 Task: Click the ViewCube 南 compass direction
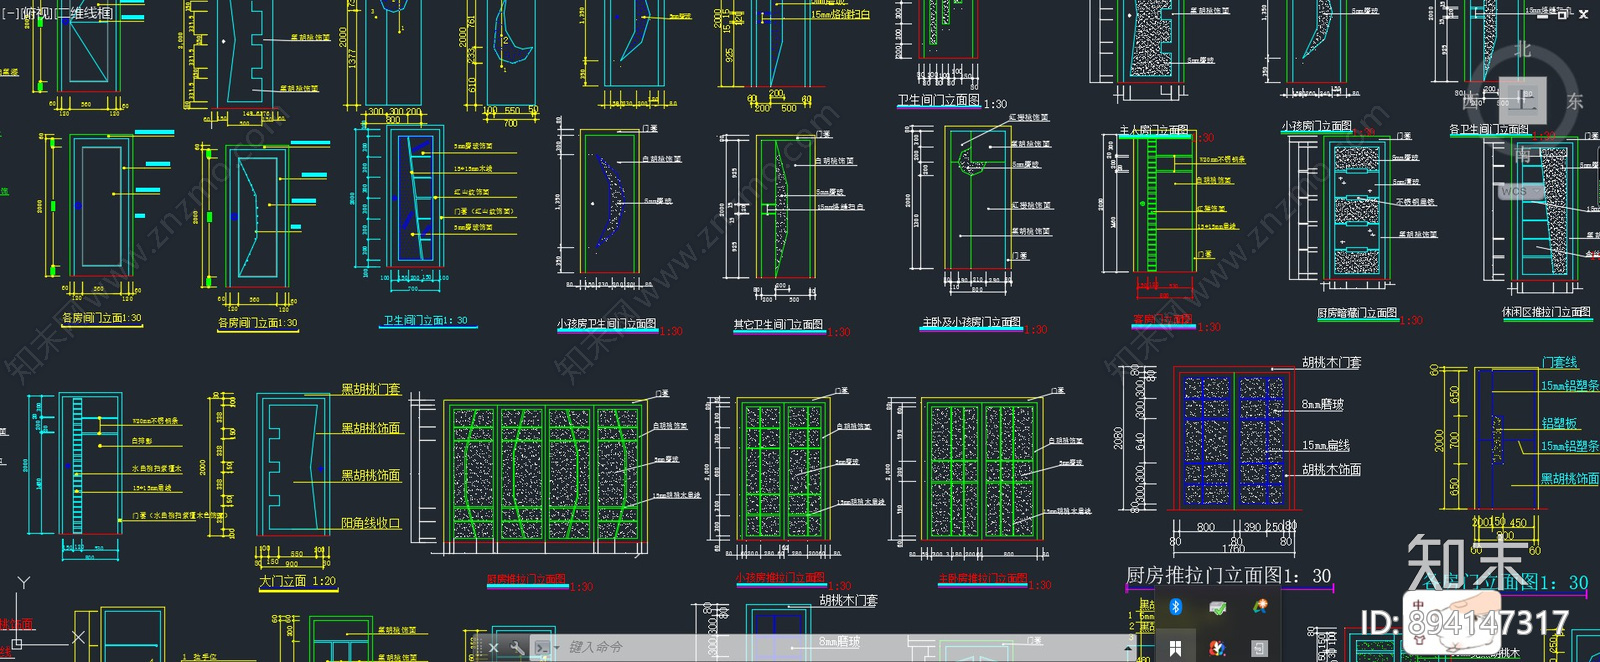[x=1522, y=154]
